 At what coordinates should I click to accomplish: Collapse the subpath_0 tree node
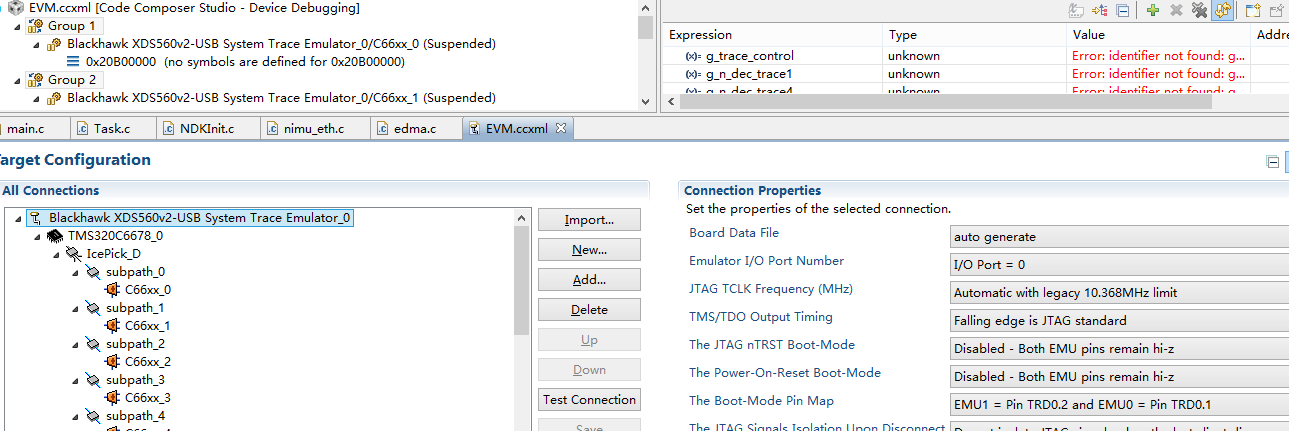[x=76, y=273]
